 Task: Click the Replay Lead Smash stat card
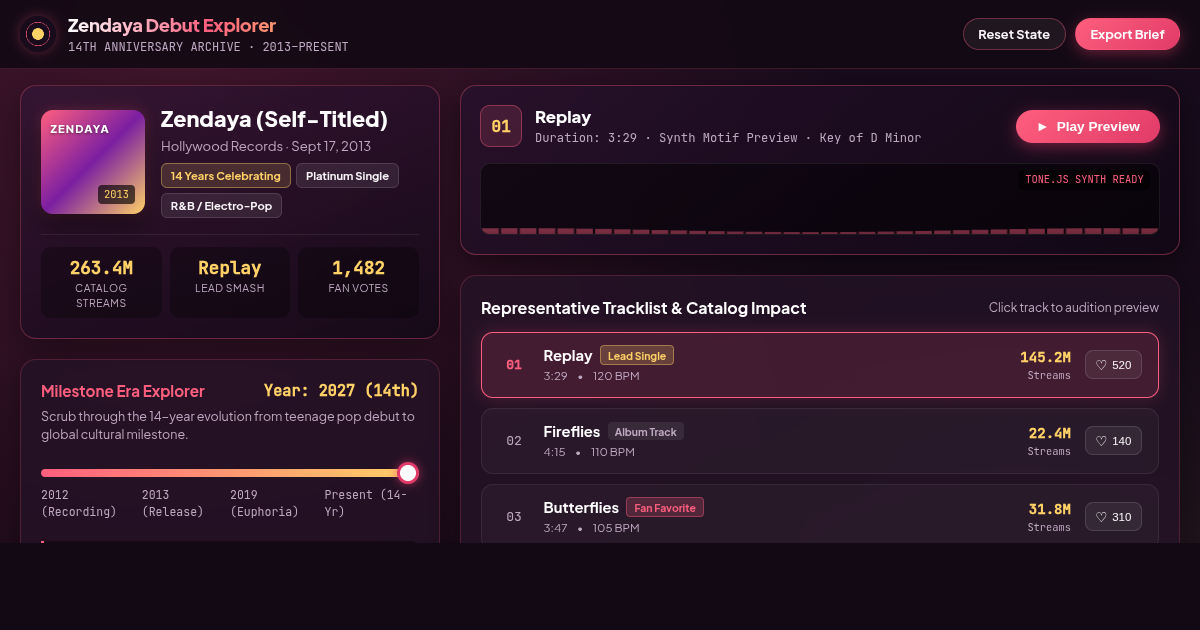pyautogui.click(x=230, y=282)
